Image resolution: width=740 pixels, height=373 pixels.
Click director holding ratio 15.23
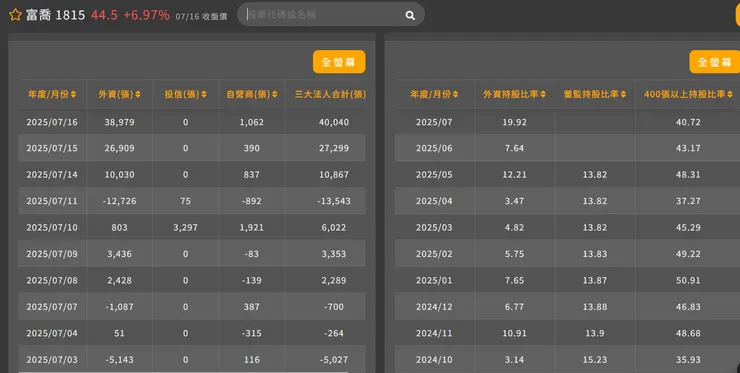click(x=595, y=360)
